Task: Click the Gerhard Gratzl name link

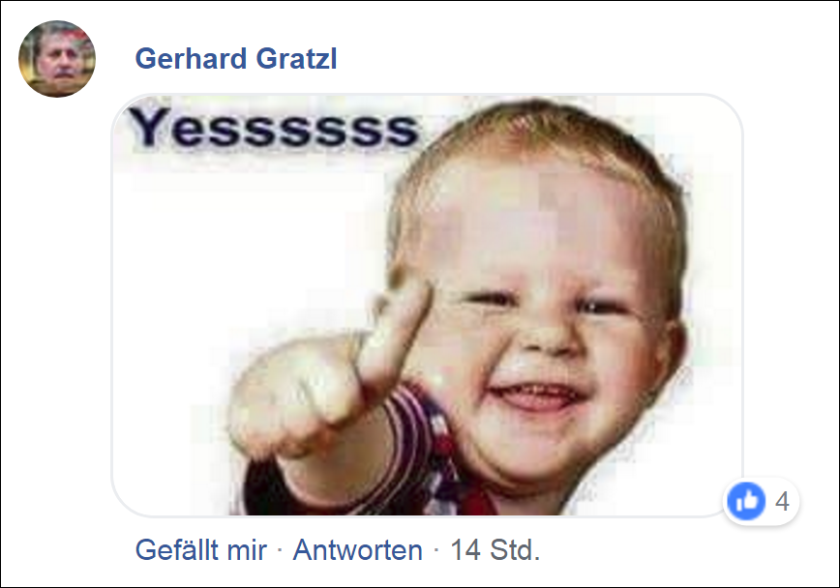Action: (x=236, y=58)
